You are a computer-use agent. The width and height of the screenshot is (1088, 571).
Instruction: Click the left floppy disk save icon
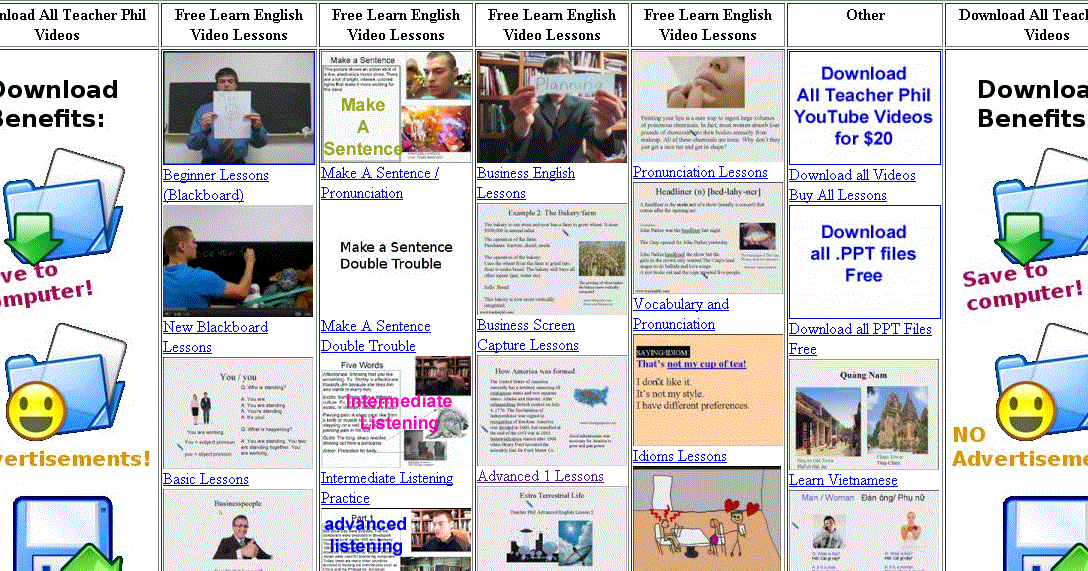68,534
